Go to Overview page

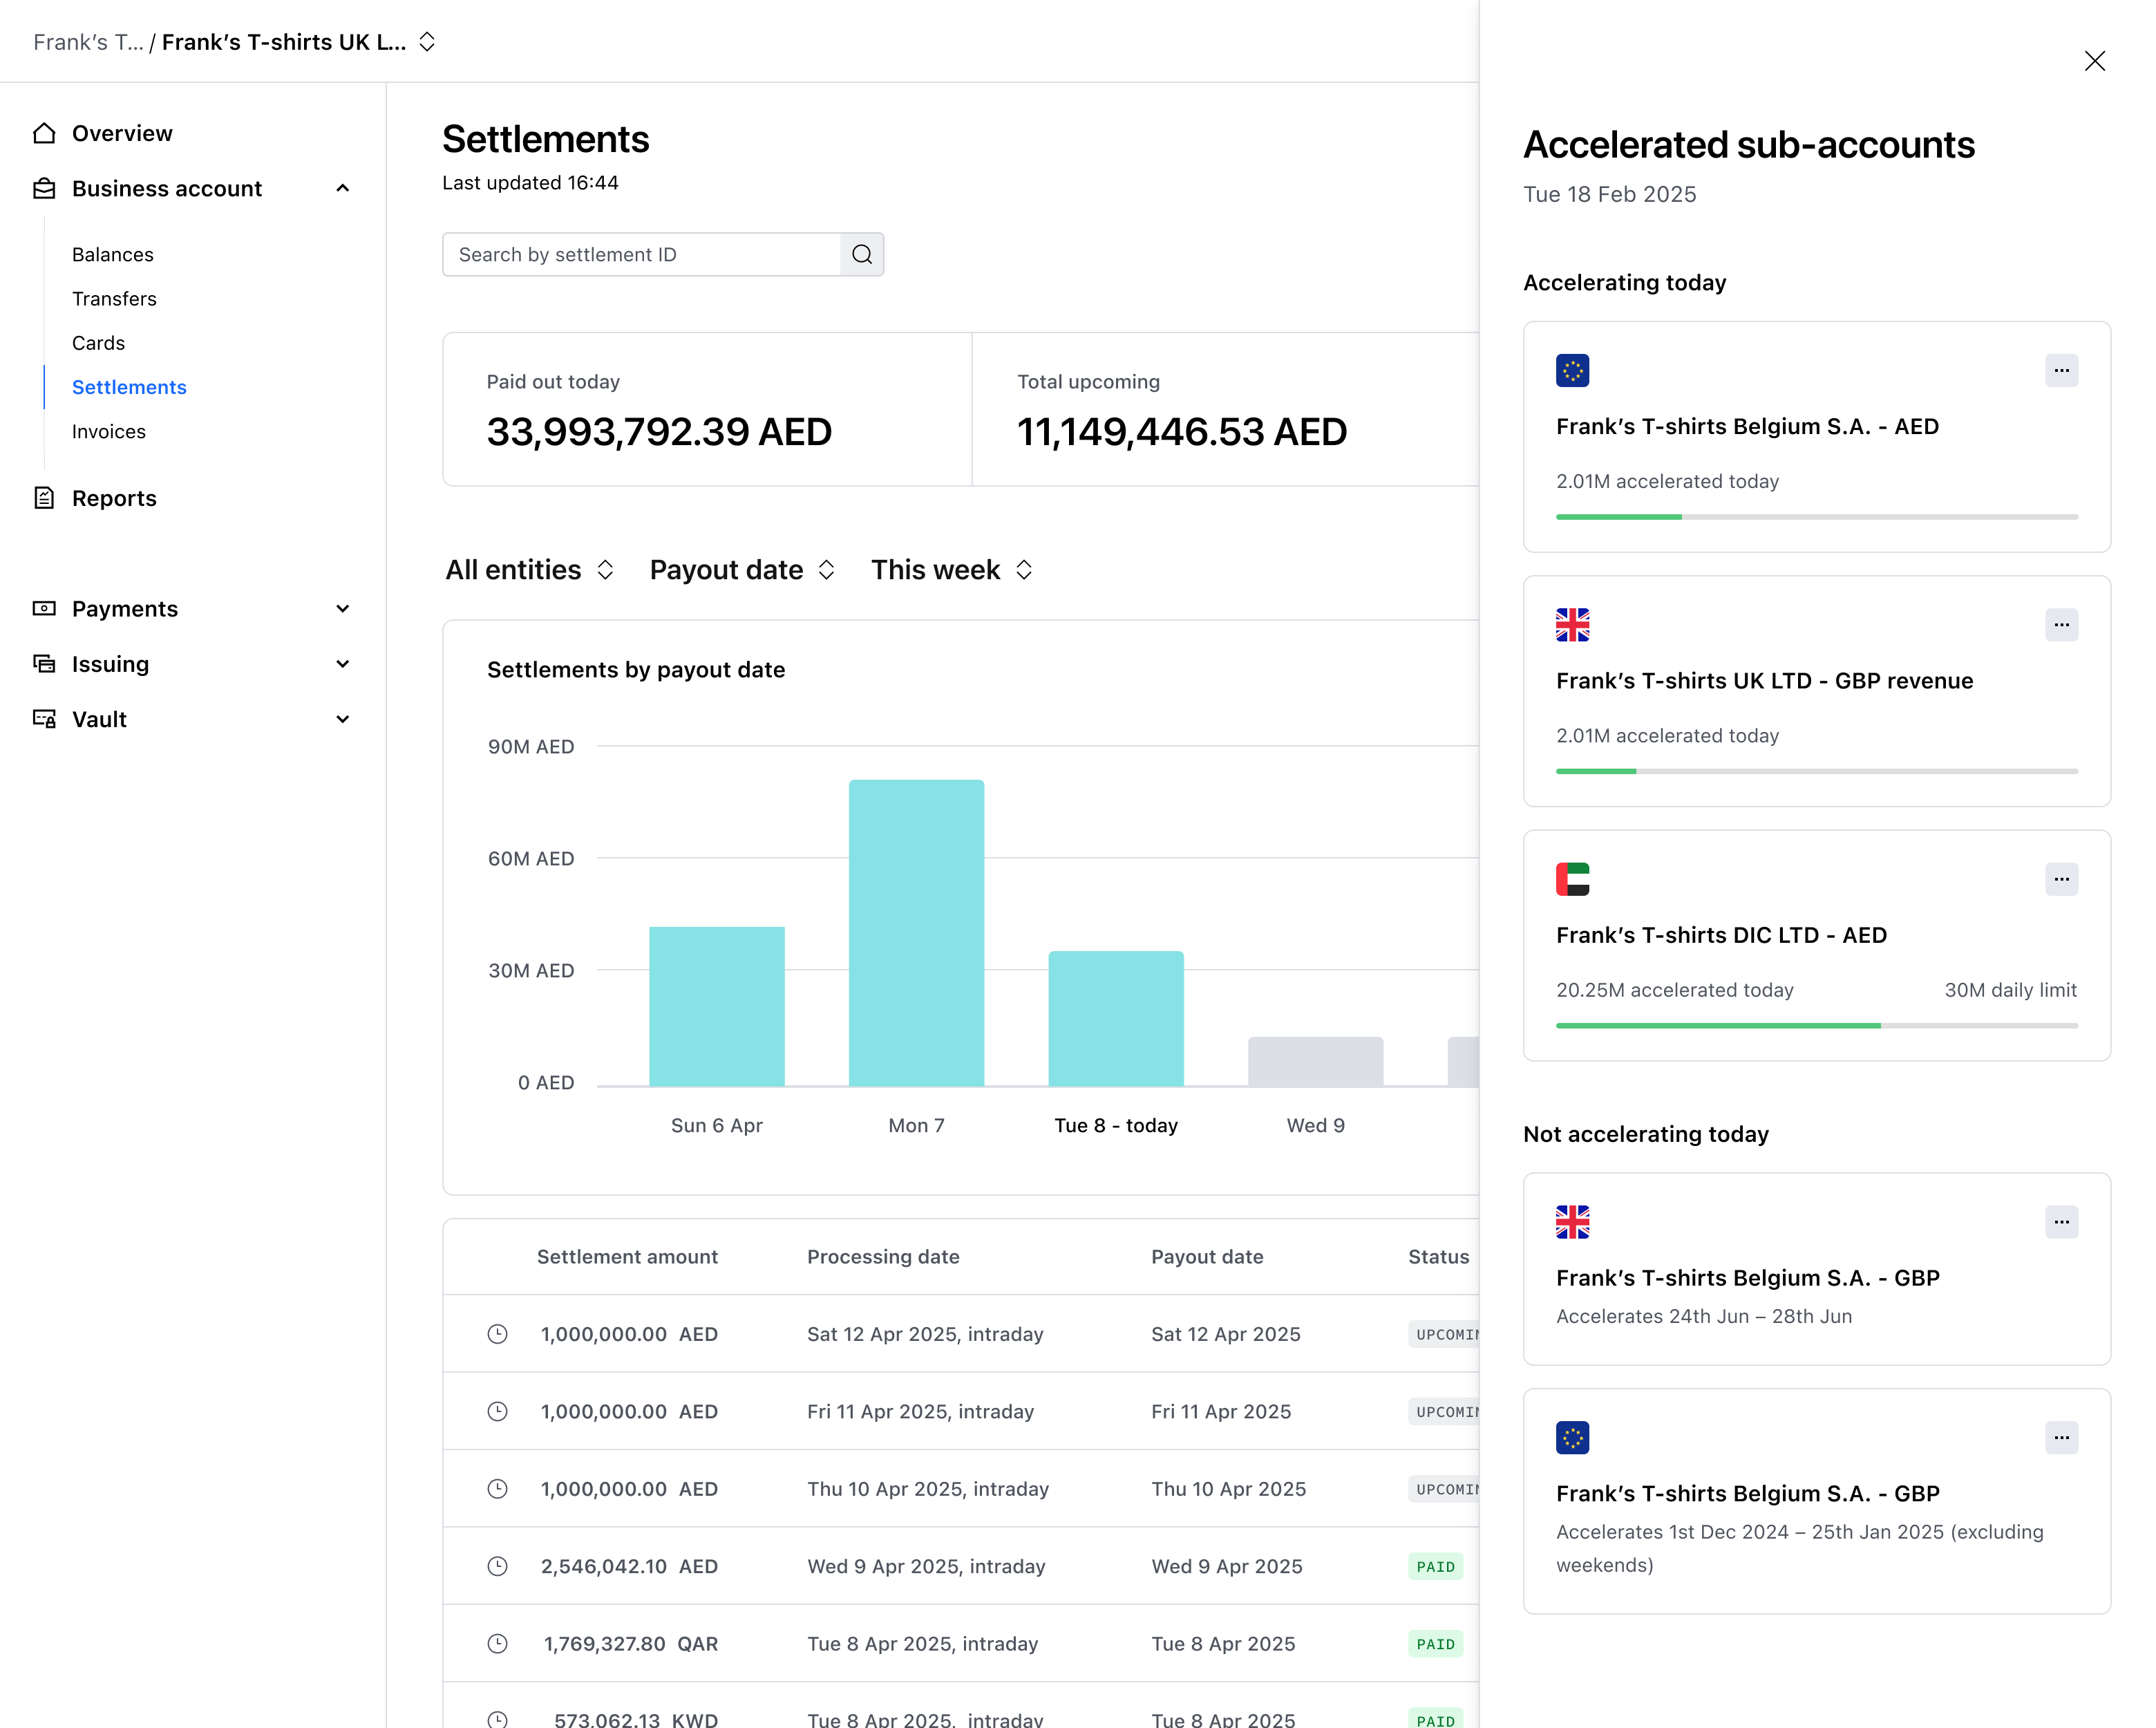(122, 133)
